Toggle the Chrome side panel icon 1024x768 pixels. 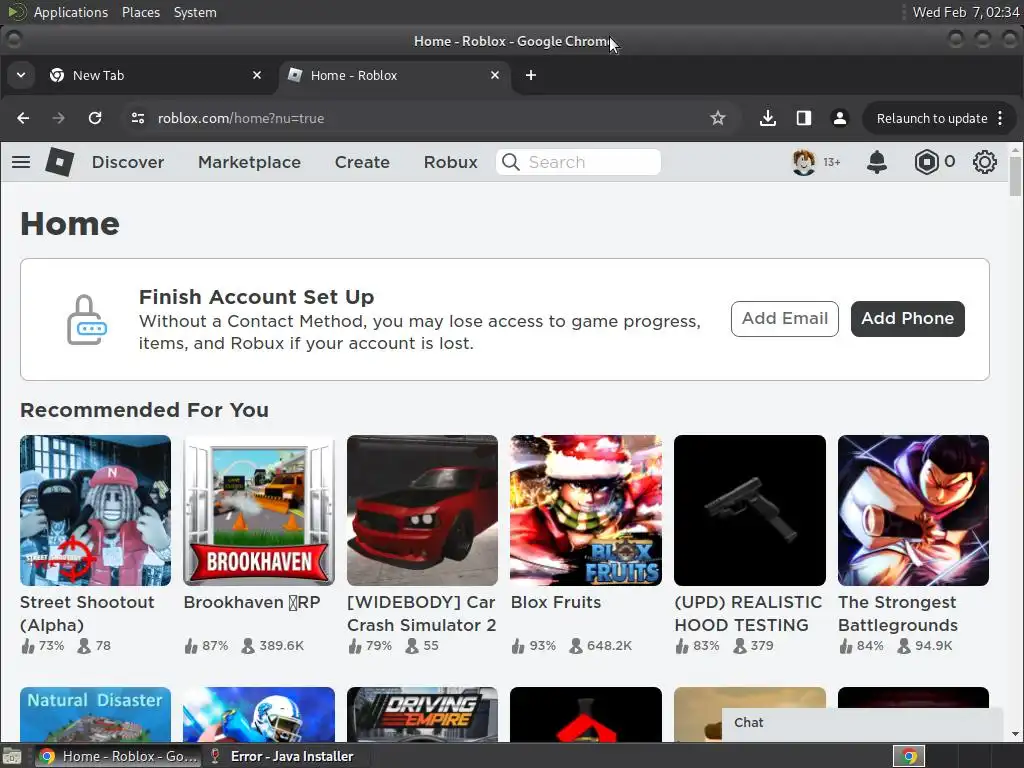804,118
